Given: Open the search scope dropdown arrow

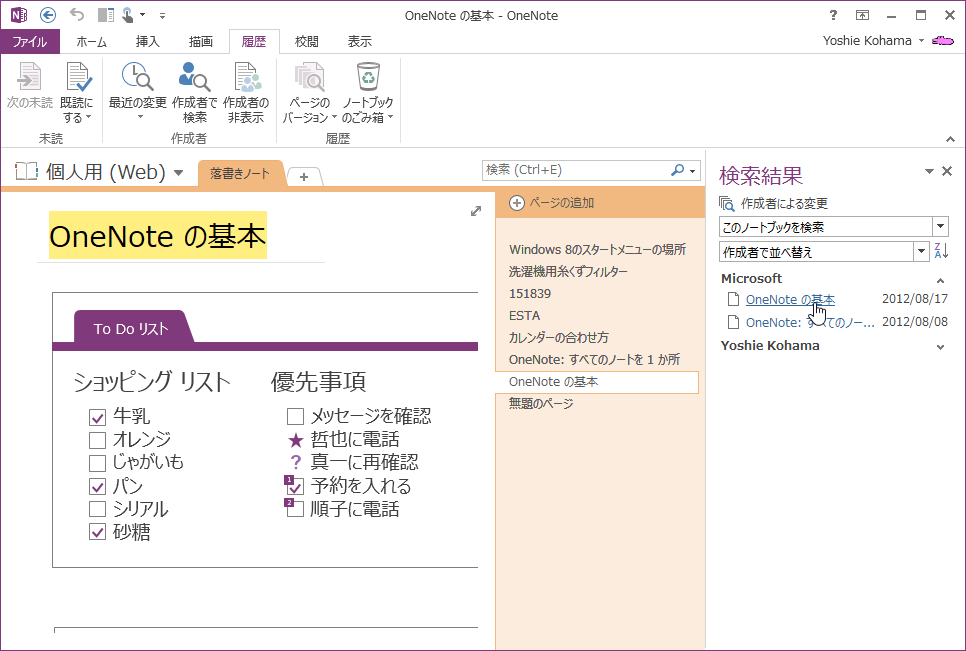Looking at the screenshot, I should click(x=693, y=171).
